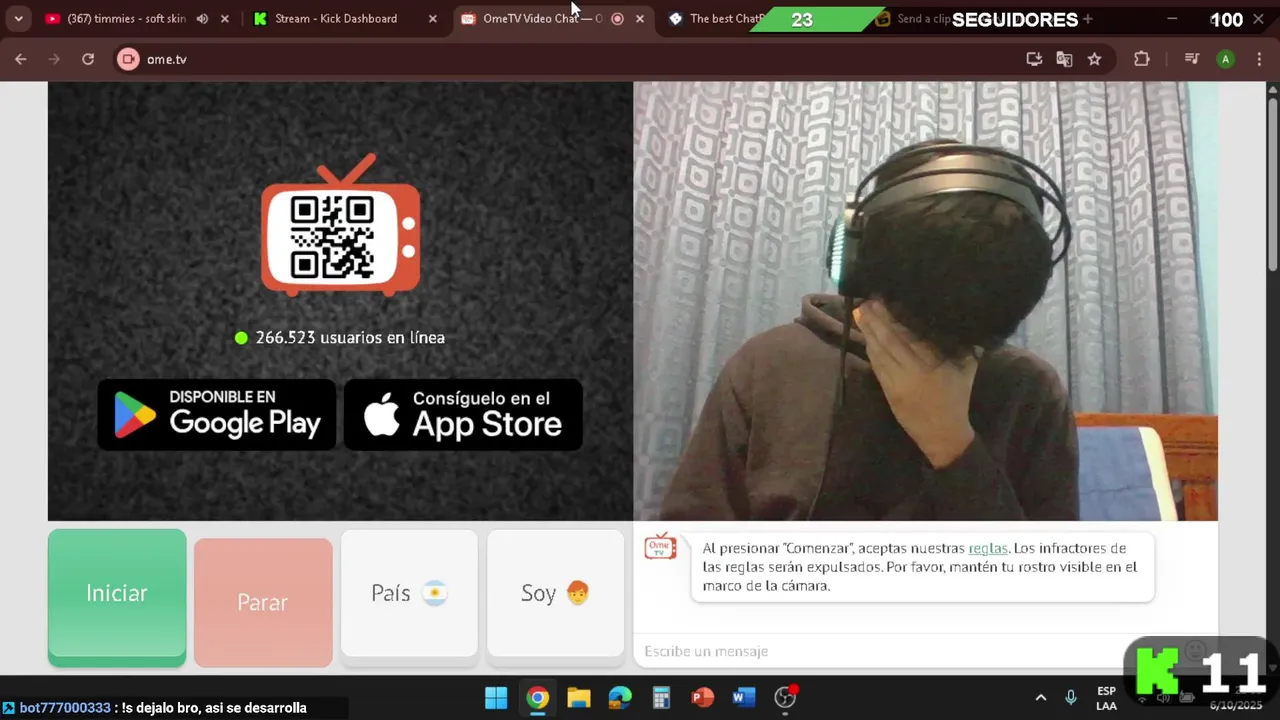Click the install app icon in address bar
Image resolution: width=1280 pixels, height=720 pixels.
1034,59
